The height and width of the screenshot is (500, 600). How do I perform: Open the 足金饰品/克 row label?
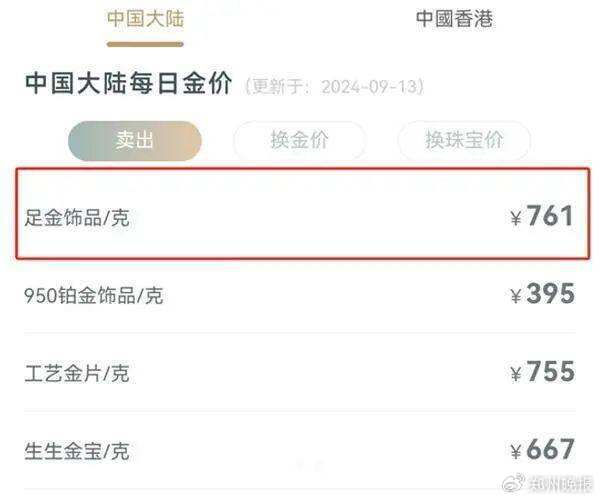coord(77,218)
